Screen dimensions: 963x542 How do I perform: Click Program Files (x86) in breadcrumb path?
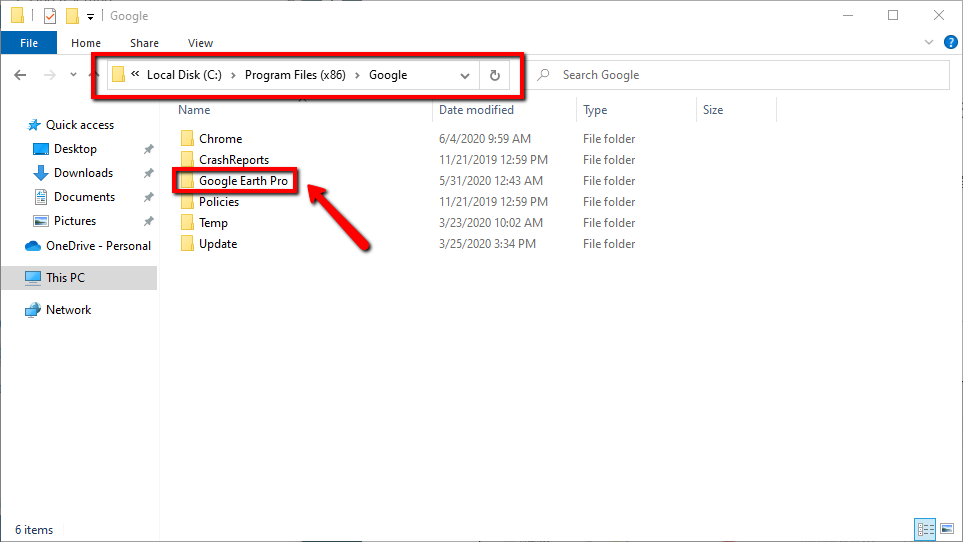pos(295,75)
